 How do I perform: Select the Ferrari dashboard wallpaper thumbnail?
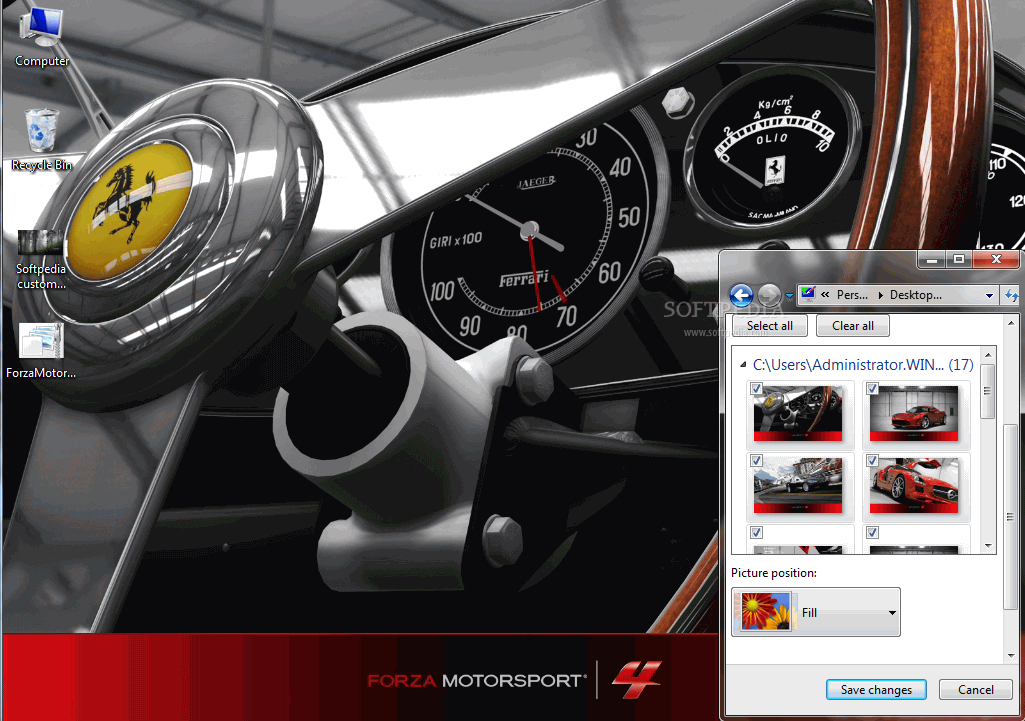point(798,413)
